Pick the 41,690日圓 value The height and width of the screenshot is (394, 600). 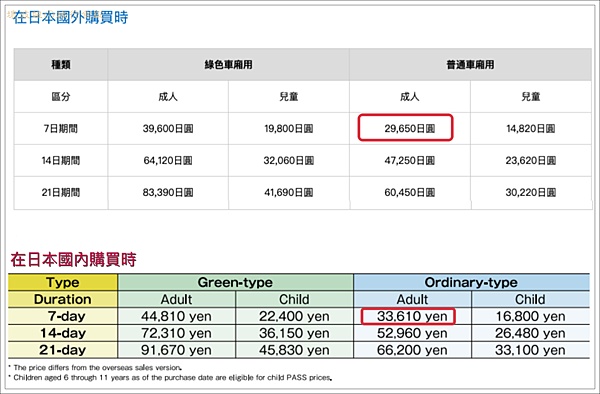tap(289, 192)
